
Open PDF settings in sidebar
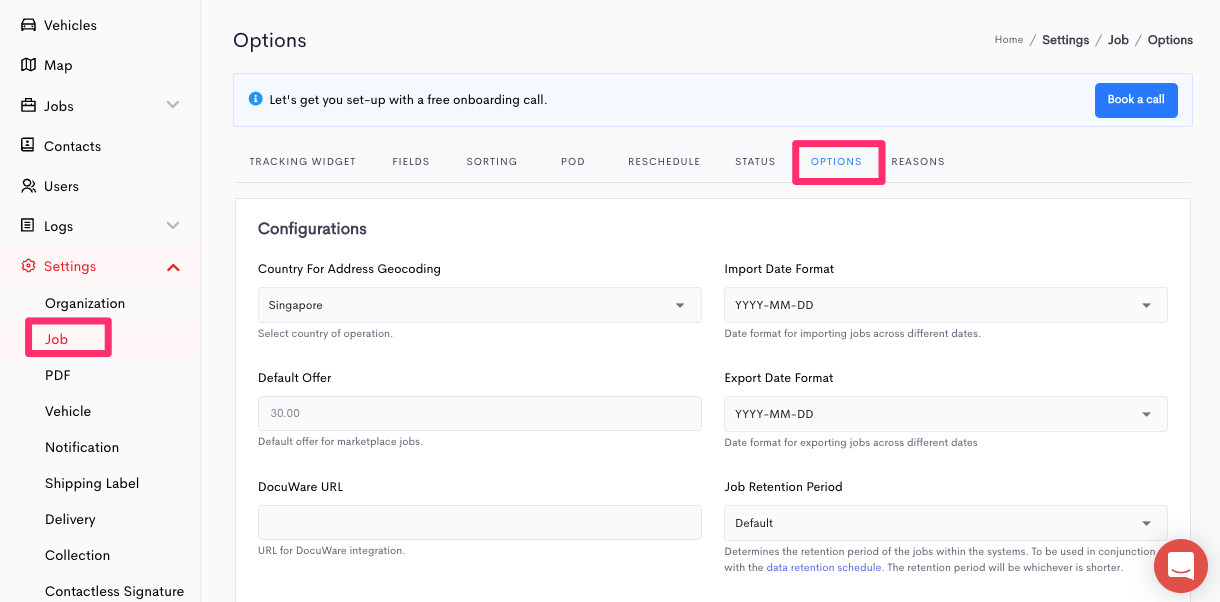tap(58, 375)
